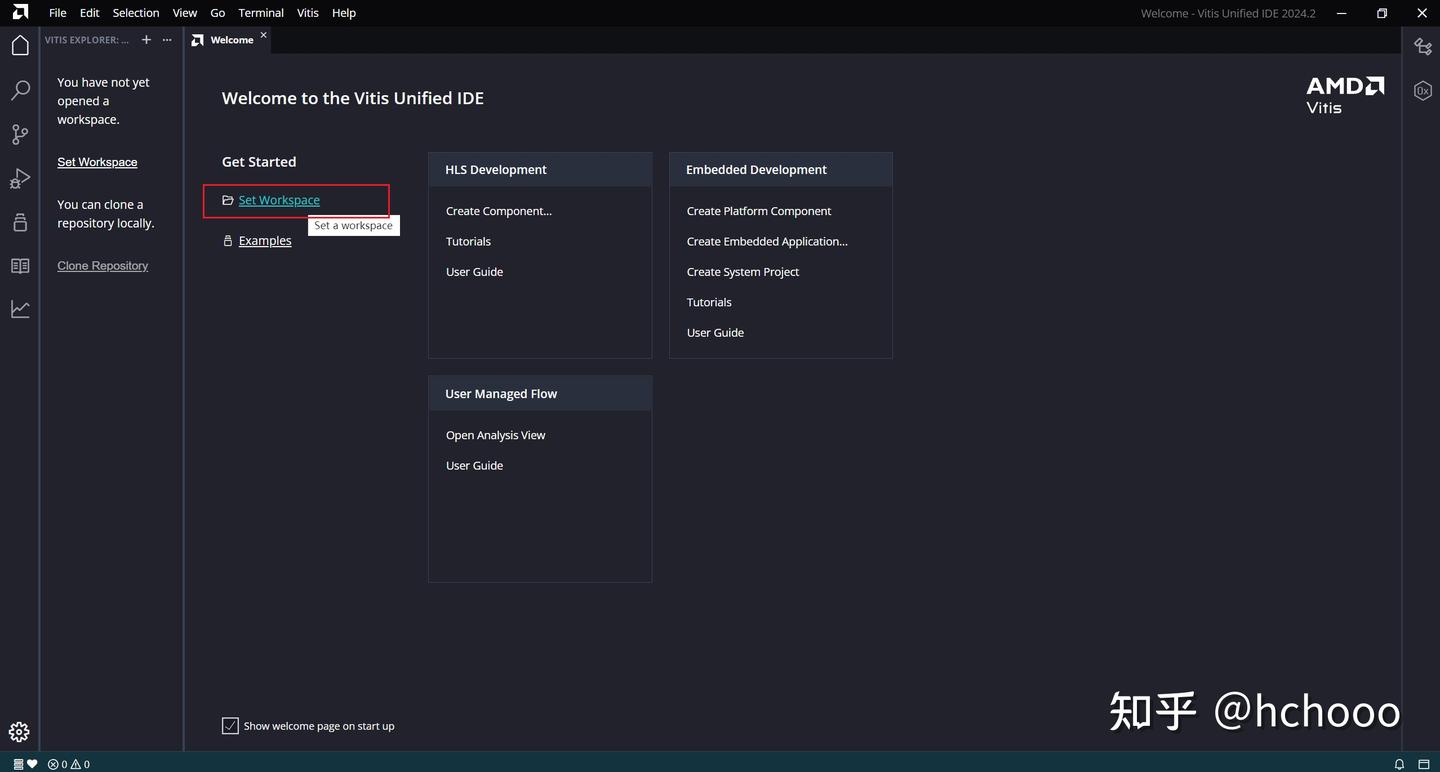Screen dimensions: 1440x772
Task: Click the notifications bell in status bar
Action: 1399,764
